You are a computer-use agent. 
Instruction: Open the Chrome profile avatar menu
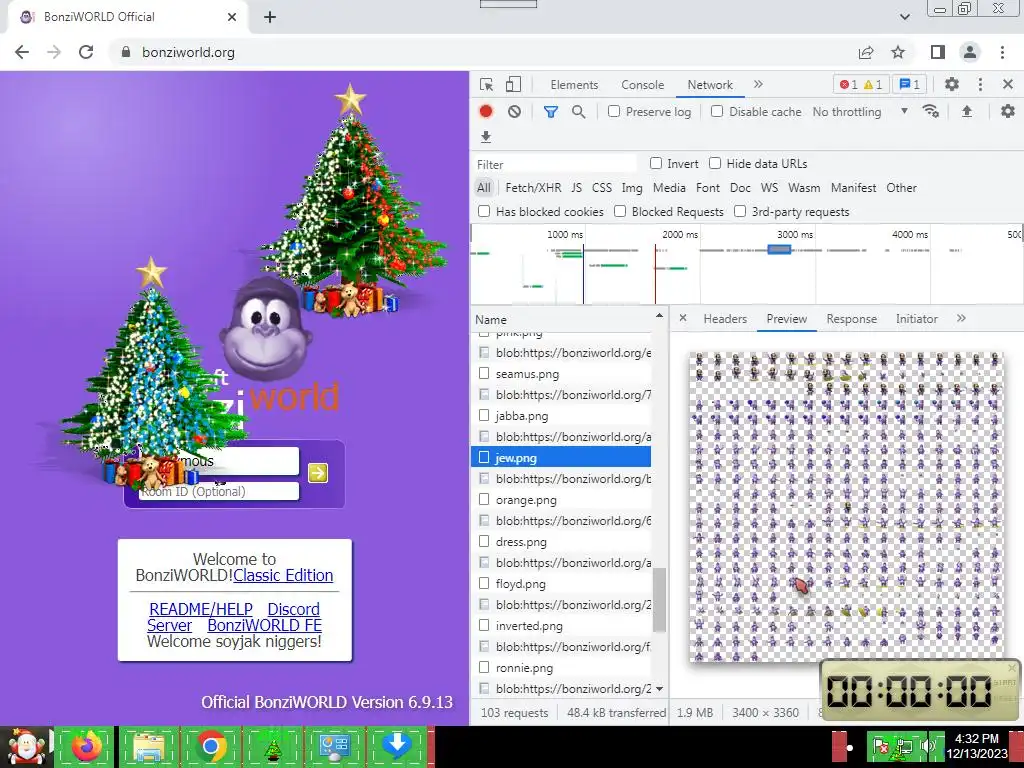click(x=970, y=52)
